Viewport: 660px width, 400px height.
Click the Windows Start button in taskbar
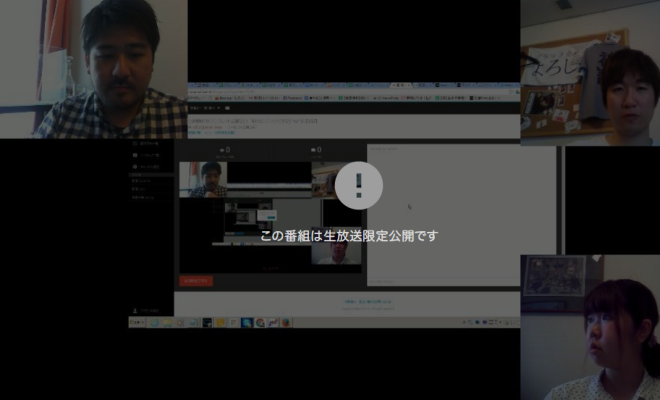coord(135,322)
